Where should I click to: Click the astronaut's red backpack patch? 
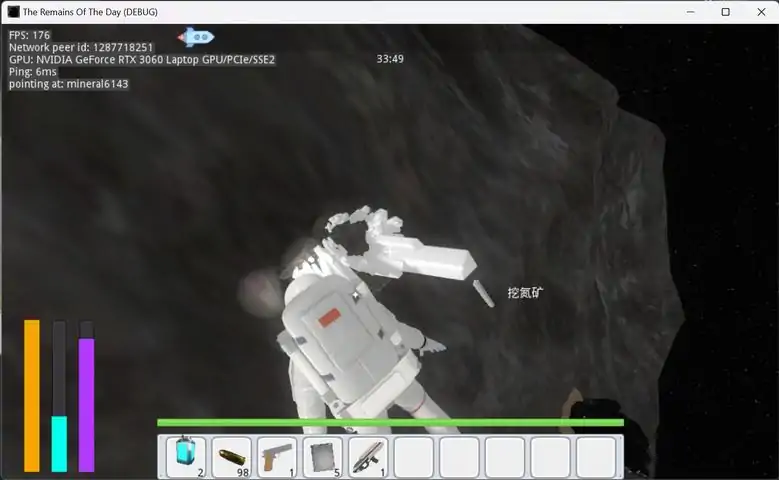coord(329,318)
